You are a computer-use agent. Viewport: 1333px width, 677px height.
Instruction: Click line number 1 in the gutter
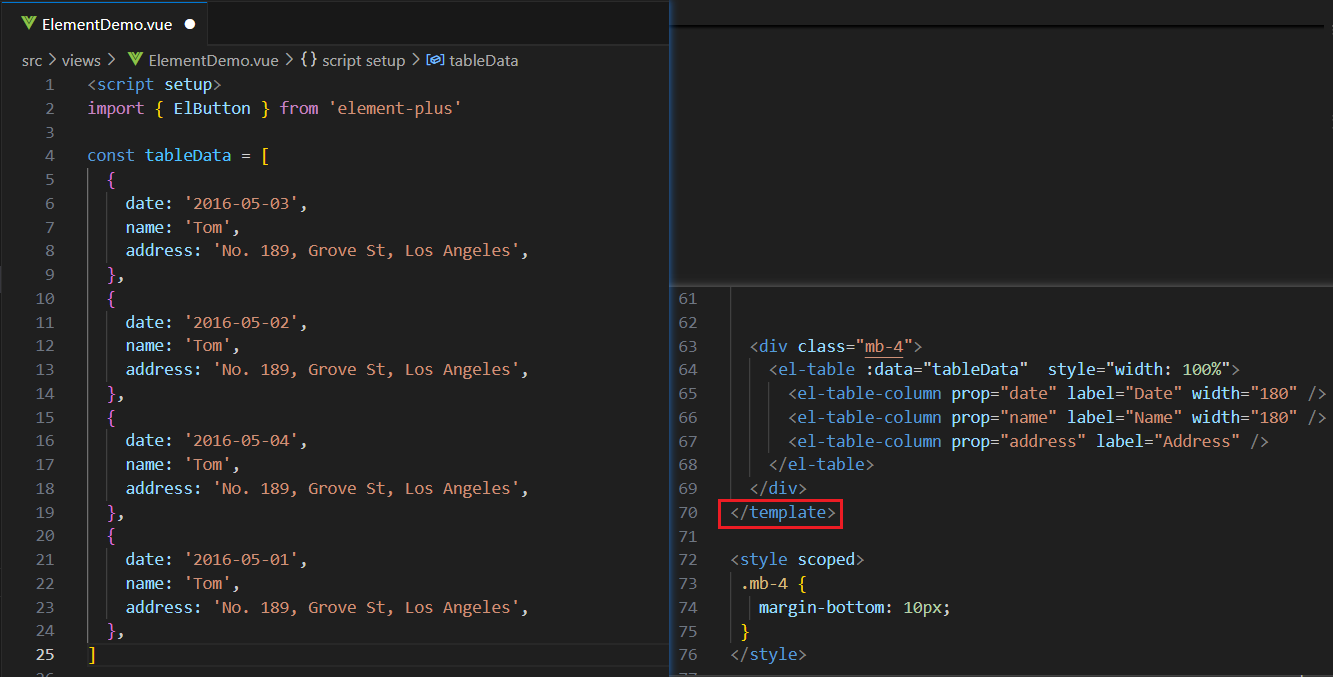pyautogui.click(x=49, y=85)
